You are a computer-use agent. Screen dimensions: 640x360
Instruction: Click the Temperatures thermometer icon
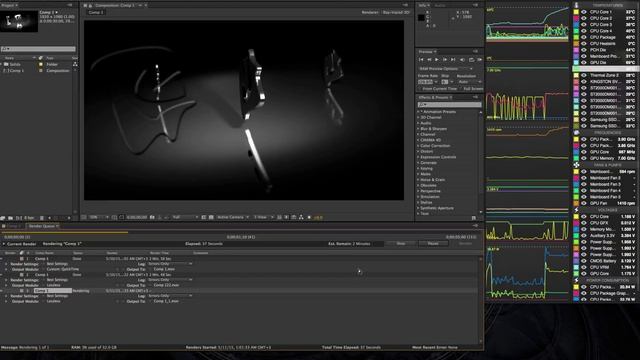pyautogui.click(x=576, y=5)
